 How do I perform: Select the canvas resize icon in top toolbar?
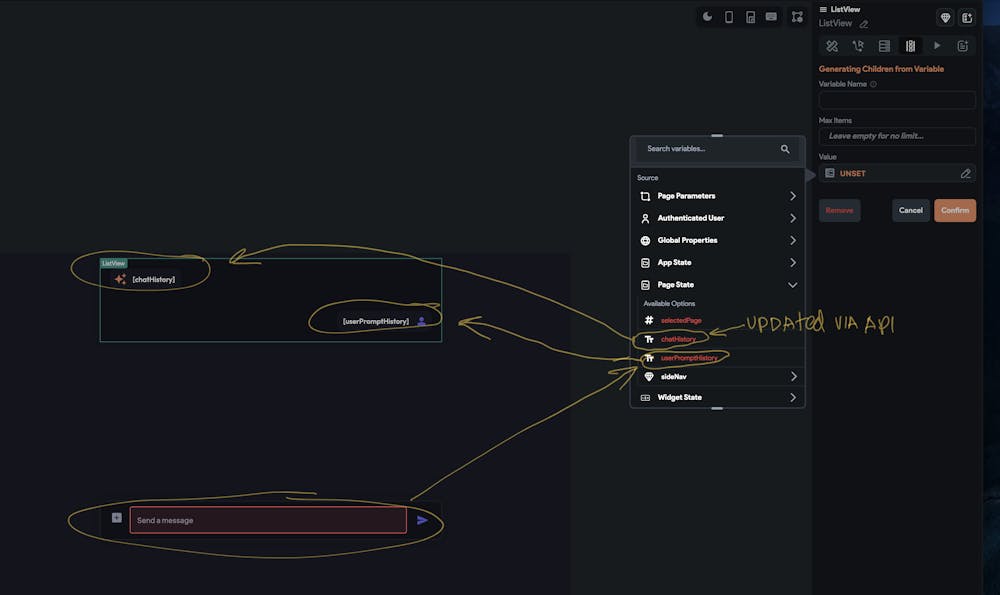pyautogui.click(x=797, y=17)
